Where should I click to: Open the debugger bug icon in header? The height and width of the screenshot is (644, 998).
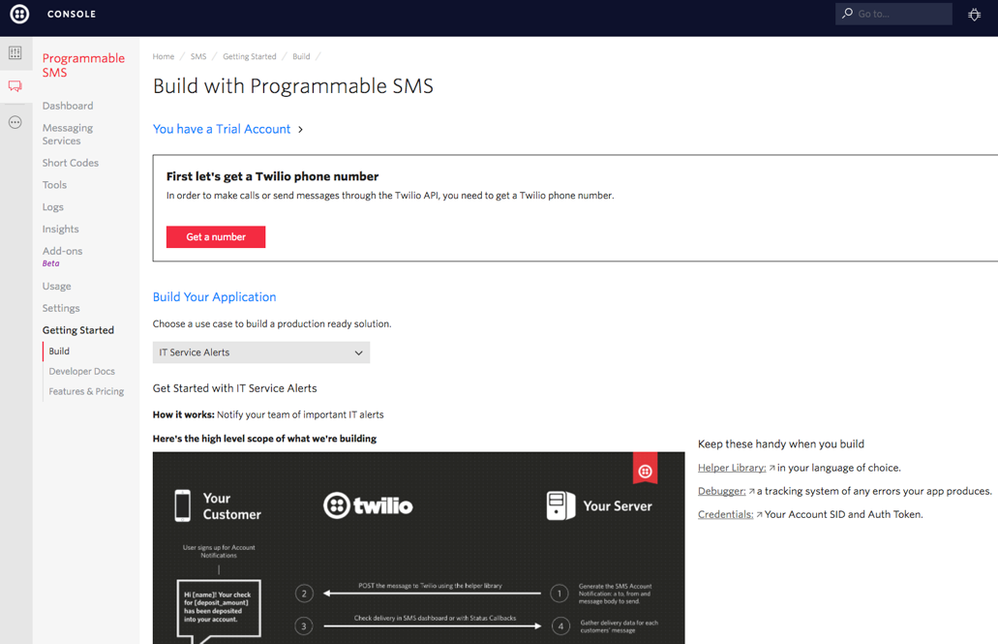974,14
